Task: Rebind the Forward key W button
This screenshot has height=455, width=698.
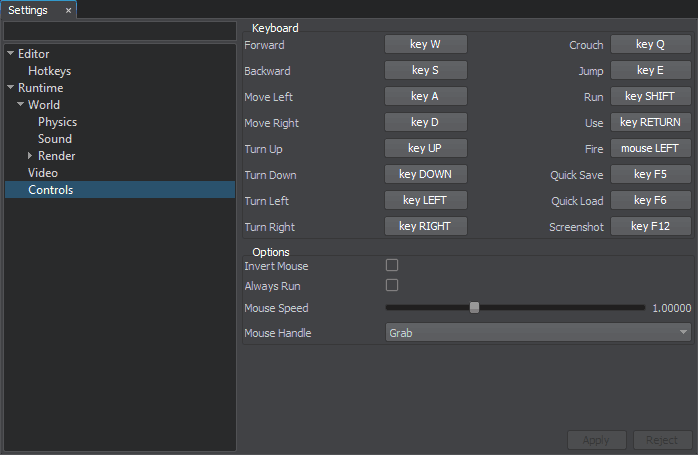Action: point(425,45)
